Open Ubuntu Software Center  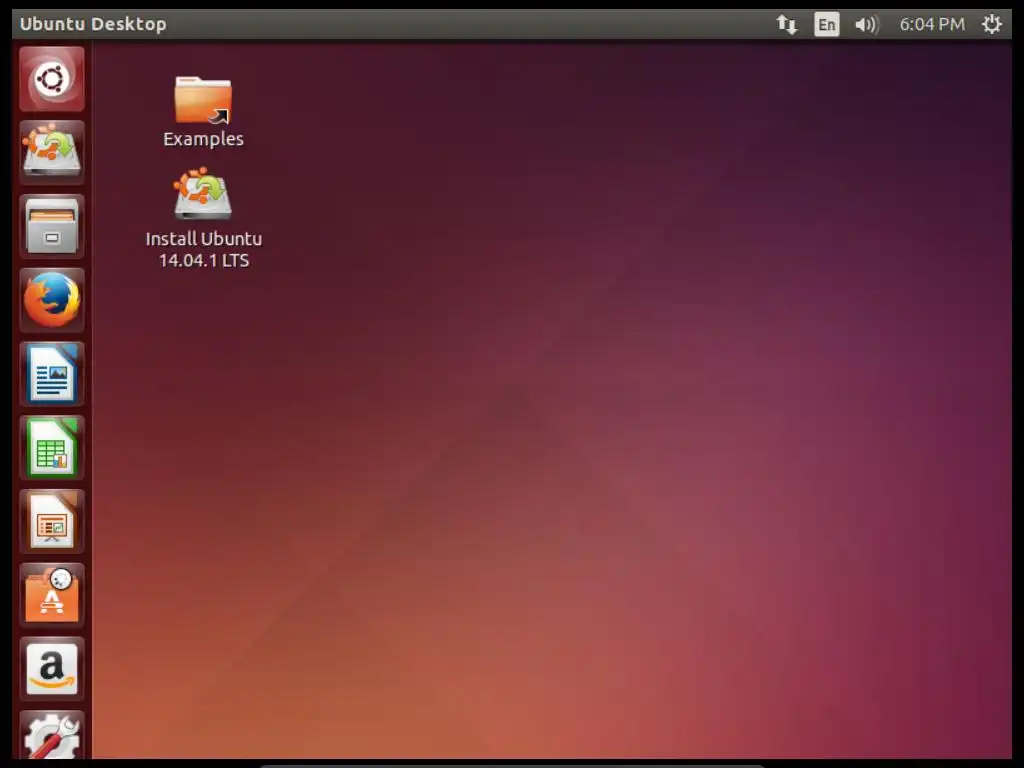[52, 596]
